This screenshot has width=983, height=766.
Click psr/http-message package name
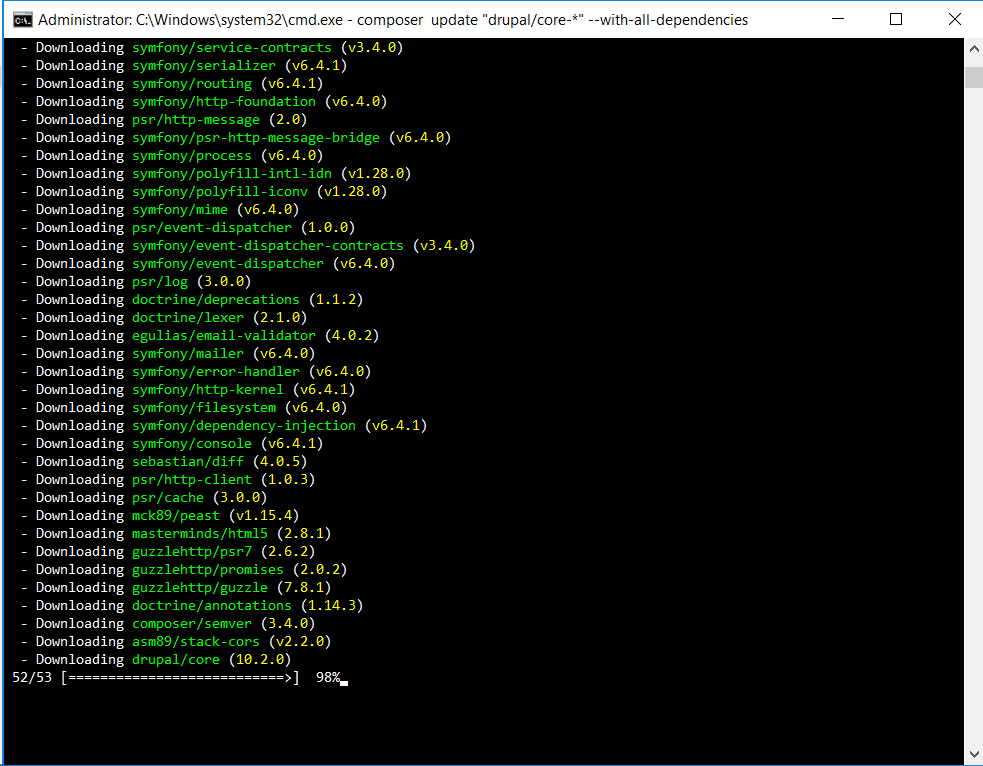(x=196, y=120)
